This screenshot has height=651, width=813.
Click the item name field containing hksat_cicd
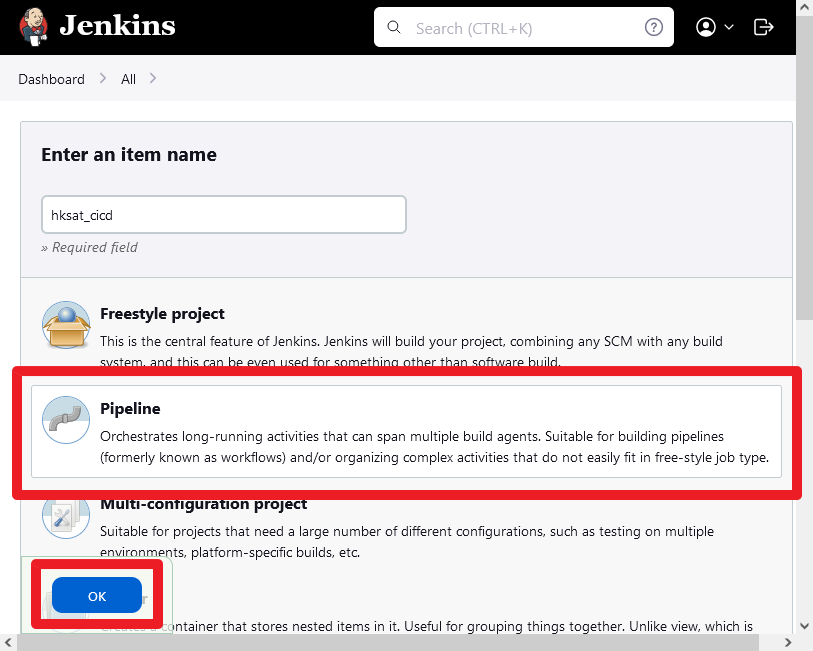pyautogui.click(x=223, y=215)
